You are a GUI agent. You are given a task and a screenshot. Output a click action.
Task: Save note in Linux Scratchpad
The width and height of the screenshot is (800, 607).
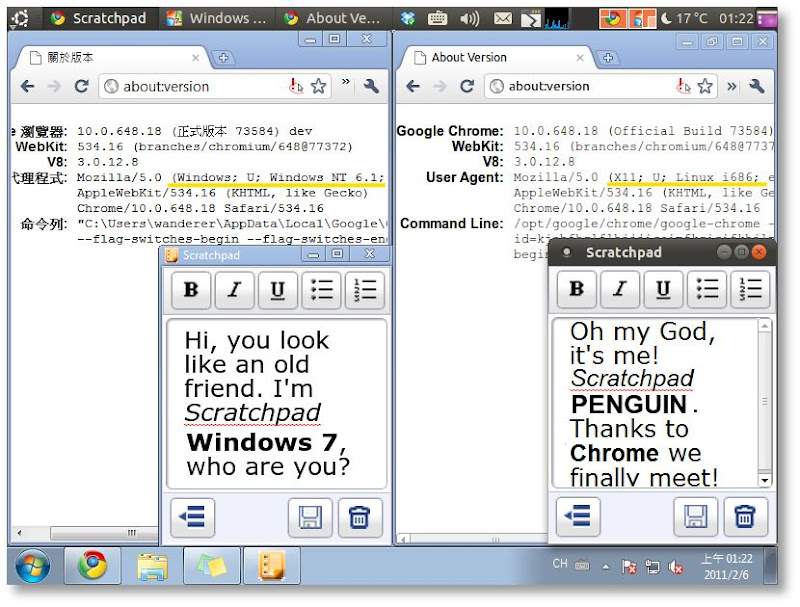pyautogui.click(x=696, y=517)
